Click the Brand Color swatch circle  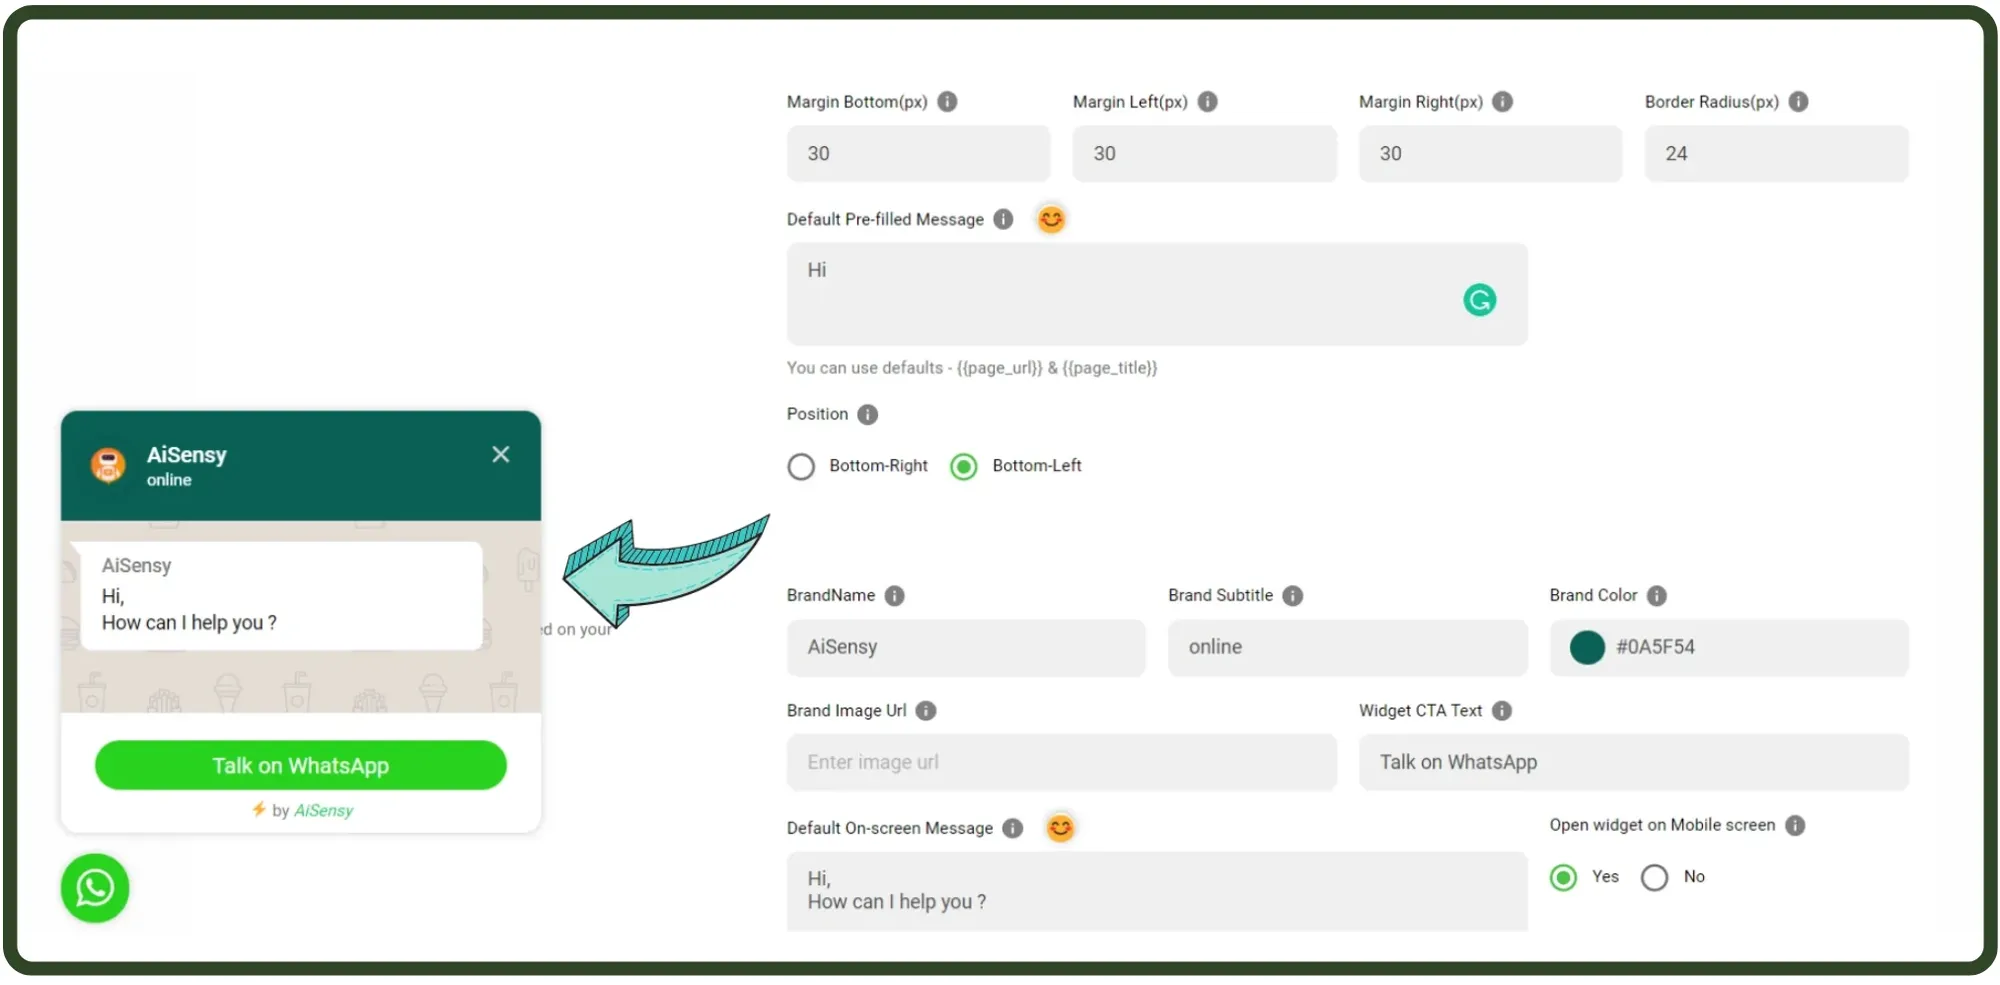(x=1586, y=648)
